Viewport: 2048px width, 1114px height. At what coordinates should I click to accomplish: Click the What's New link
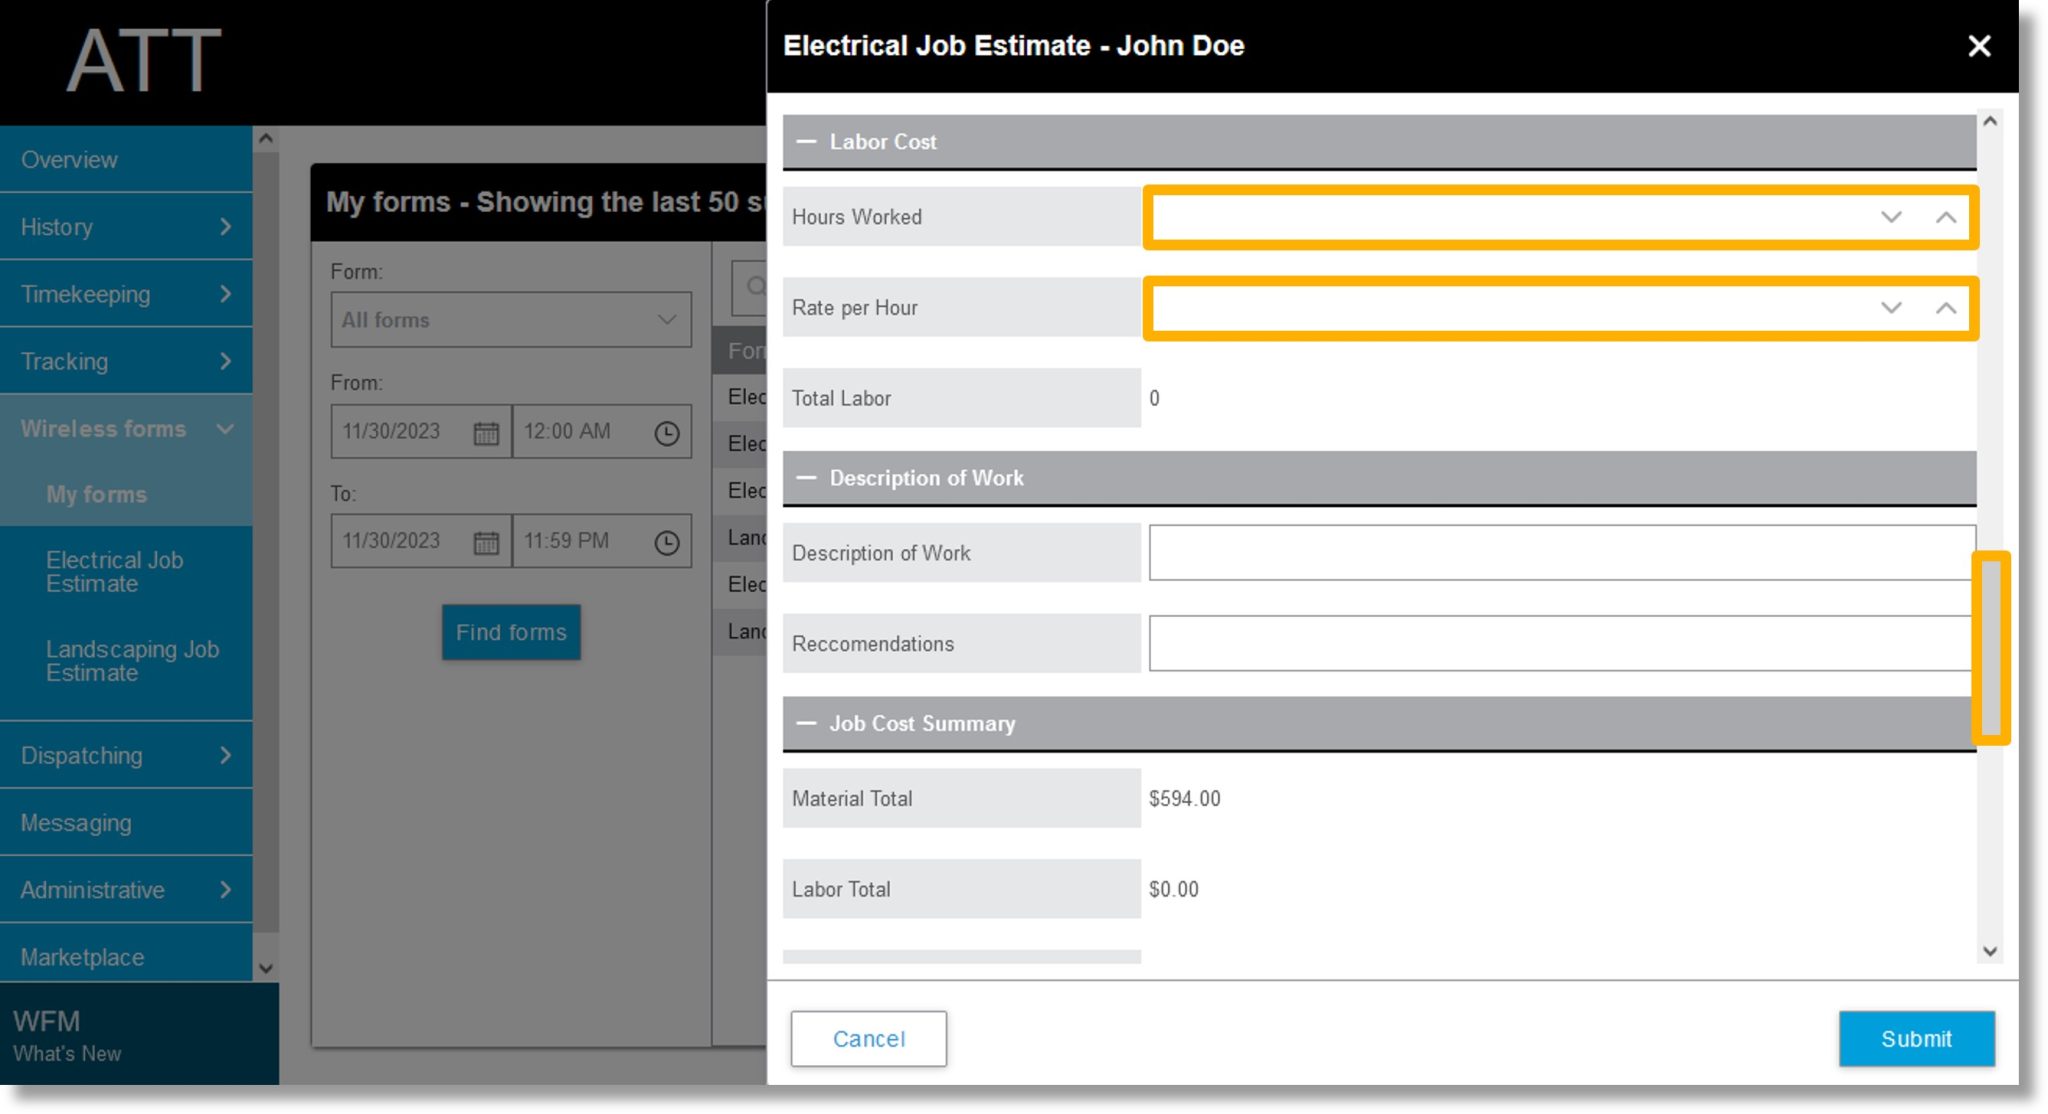(67, 1054)
